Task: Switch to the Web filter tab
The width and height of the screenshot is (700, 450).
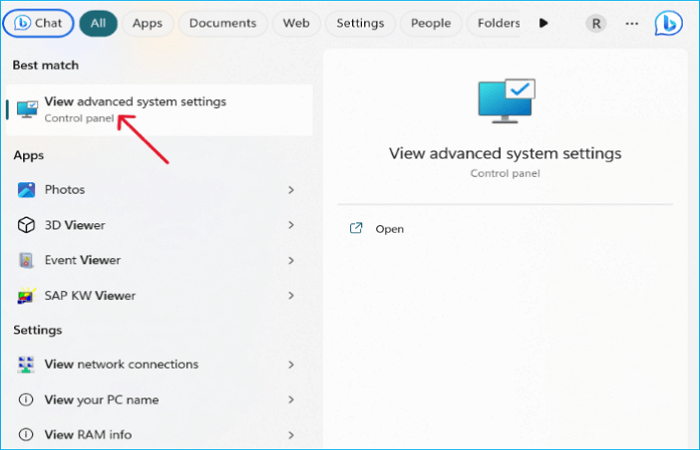Action: click(296, 22)
